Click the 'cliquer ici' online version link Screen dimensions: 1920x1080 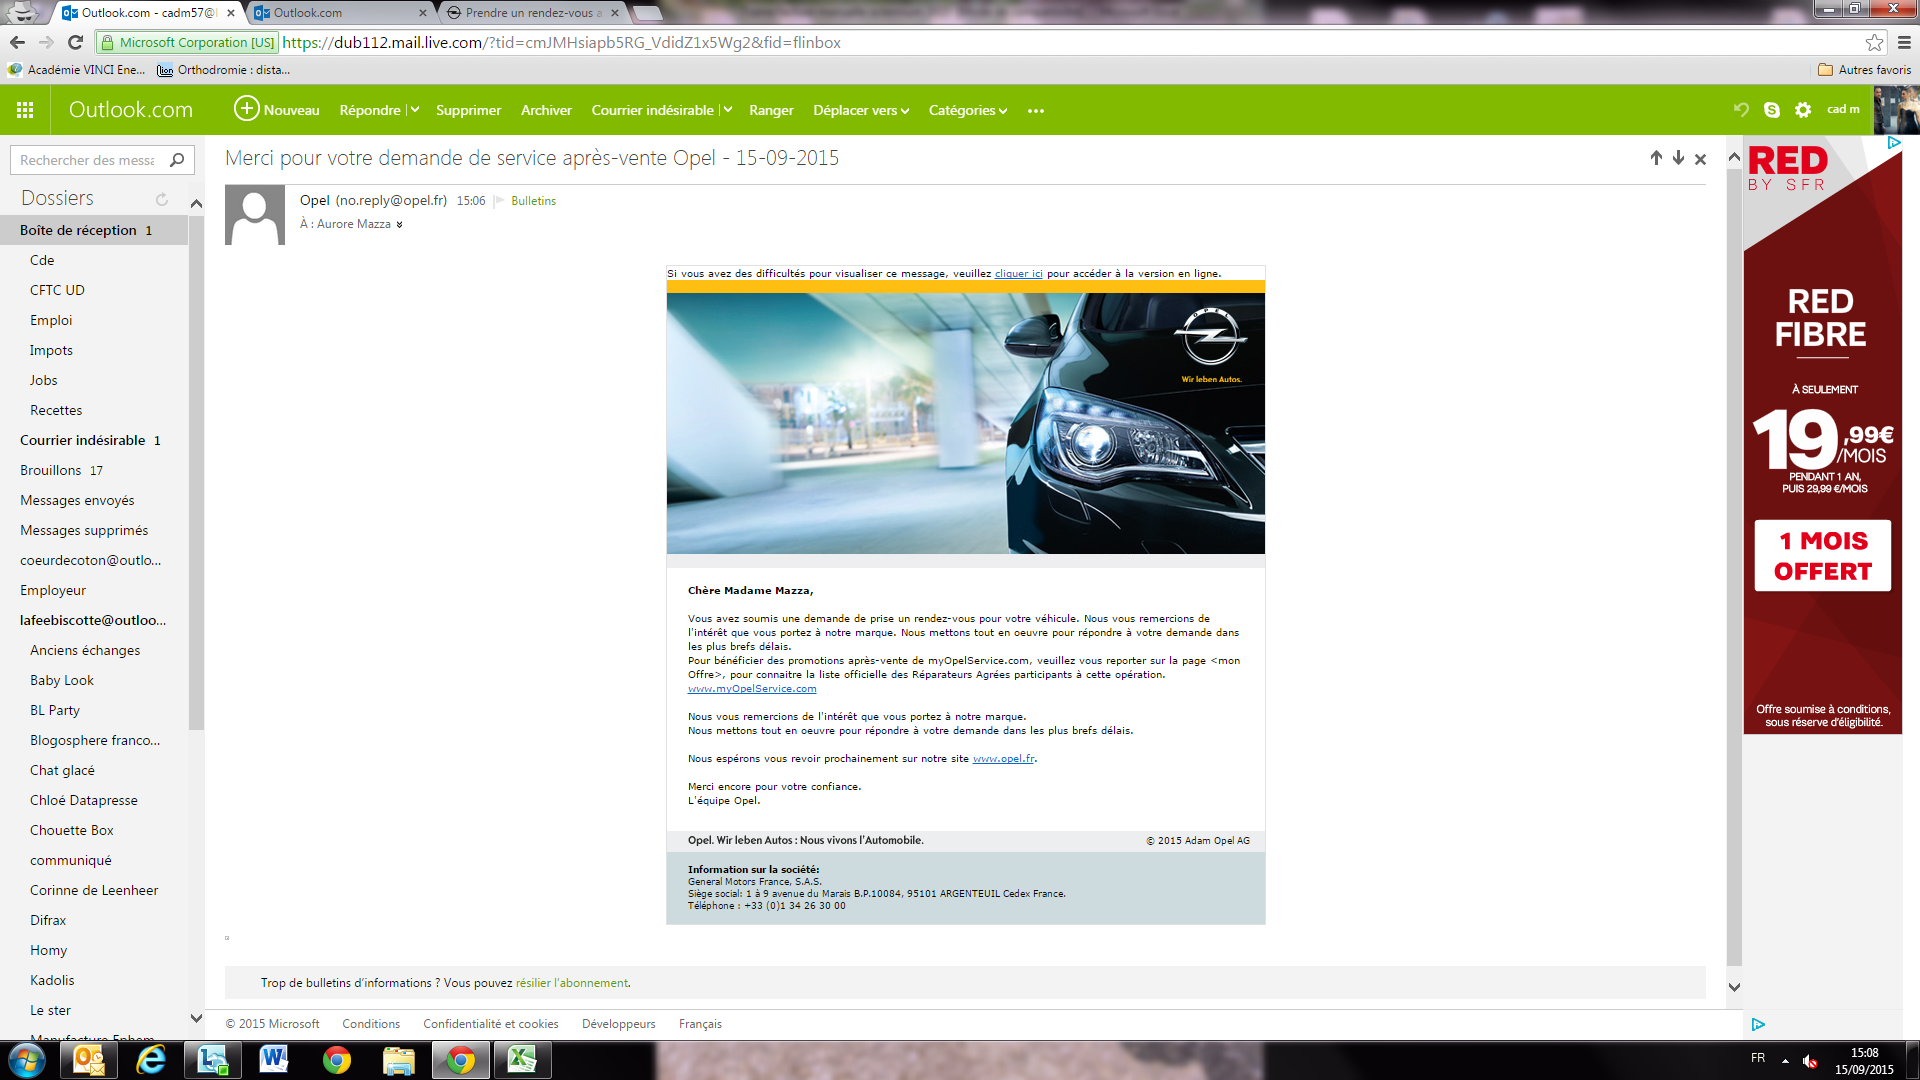pyautogui.click(x=1018, y=273)
